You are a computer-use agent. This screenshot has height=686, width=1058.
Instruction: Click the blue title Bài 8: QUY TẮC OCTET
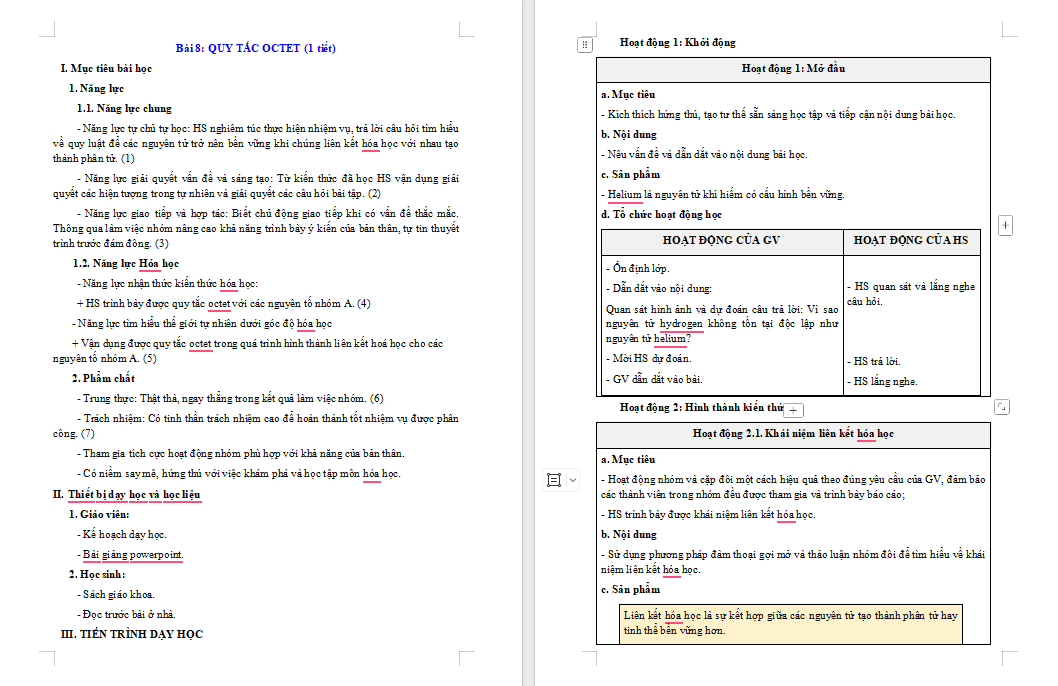click(x=253, y=47)
